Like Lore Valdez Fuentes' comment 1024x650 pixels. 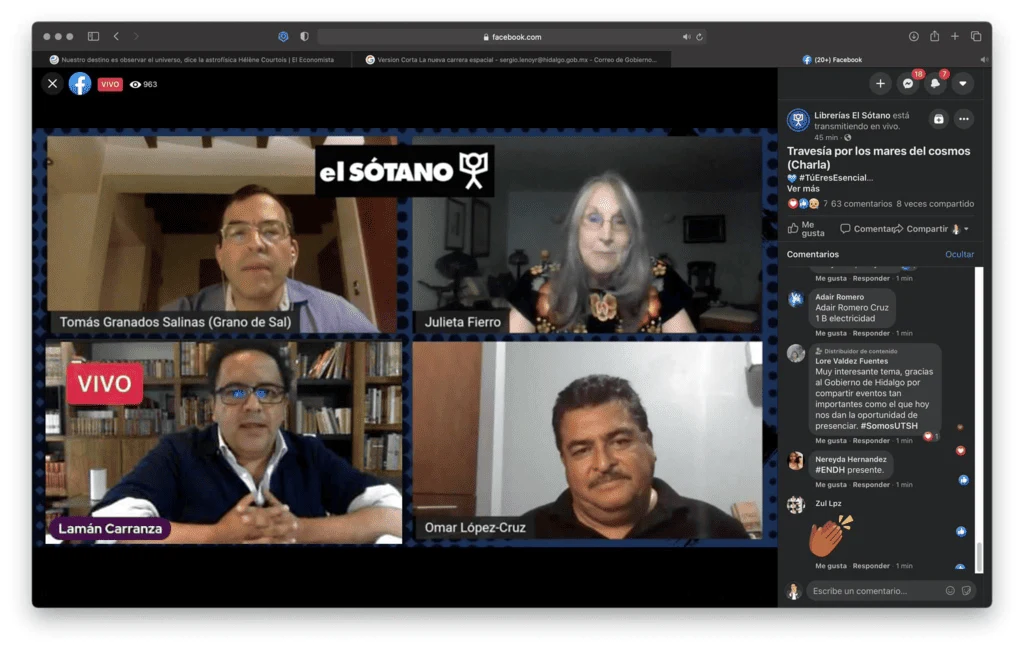click(x=831, y=440)
